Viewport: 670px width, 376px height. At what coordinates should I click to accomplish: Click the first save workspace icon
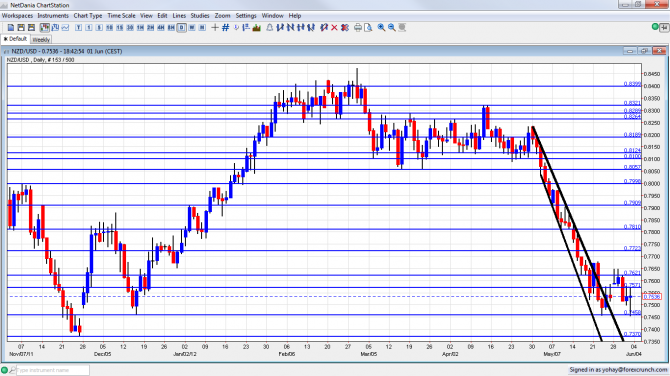21,28
